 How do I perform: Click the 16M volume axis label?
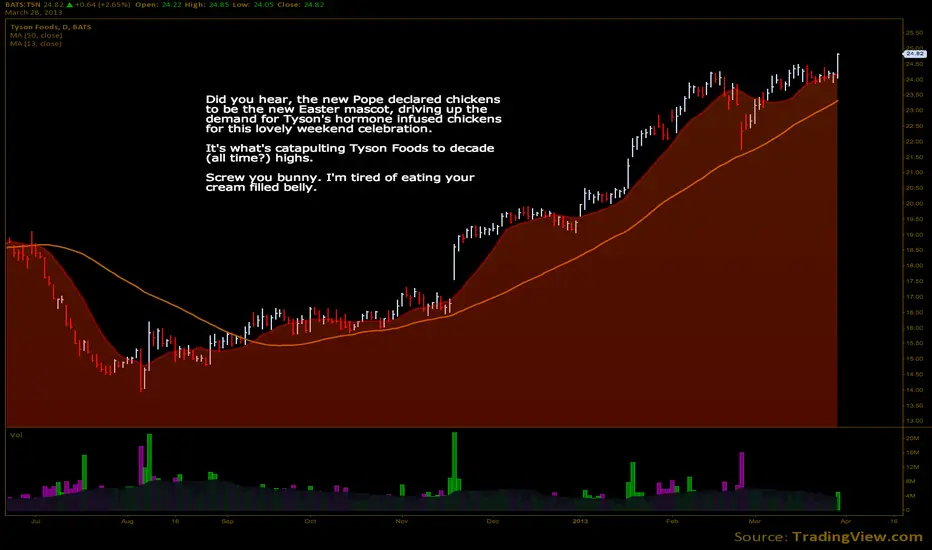912,452
